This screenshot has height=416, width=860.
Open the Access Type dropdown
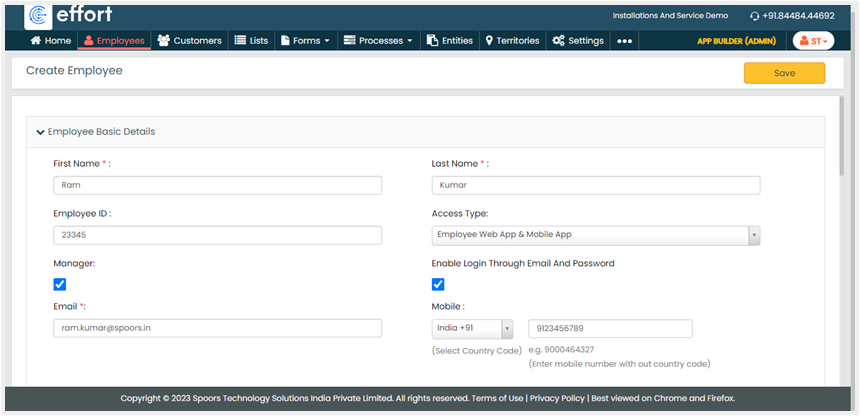(596, 235)
